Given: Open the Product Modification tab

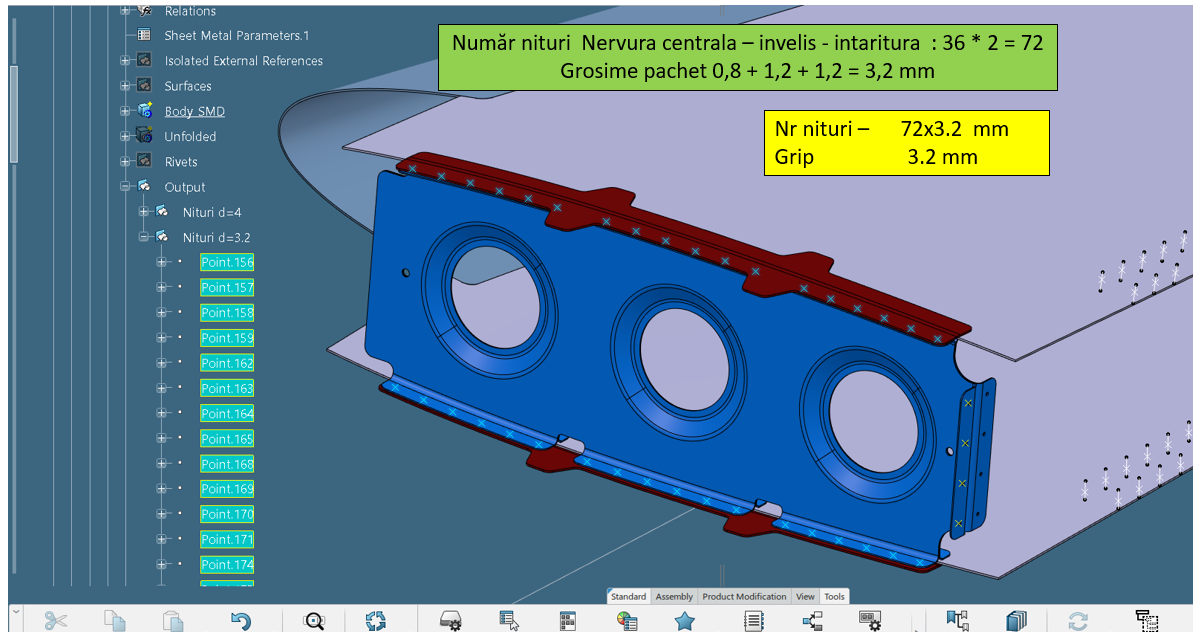Looking at the screenshot, I should coord(744,597).
